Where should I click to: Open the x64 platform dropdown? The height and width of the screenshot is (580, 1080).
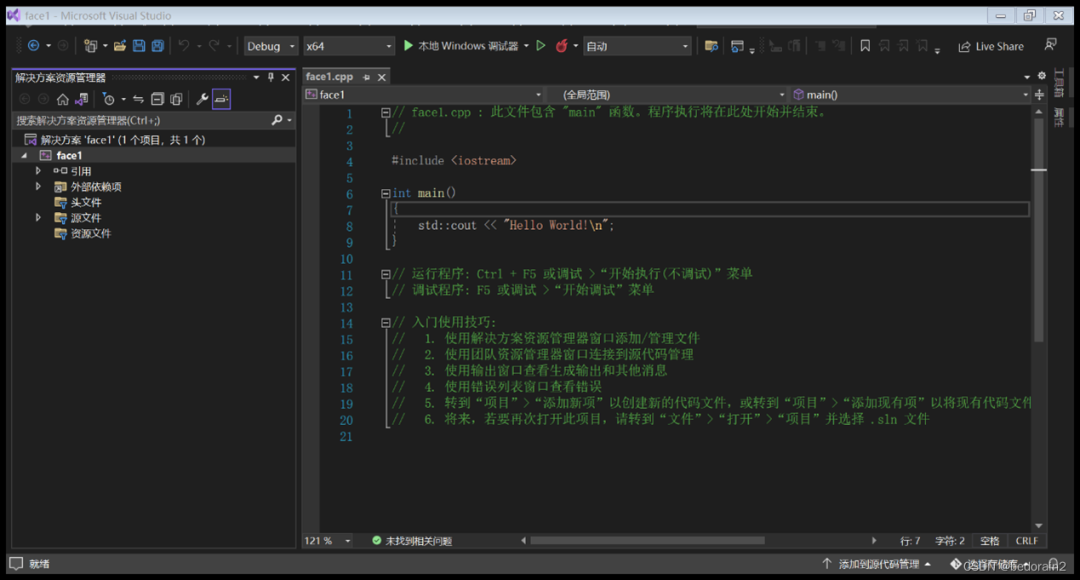(349, 46)
